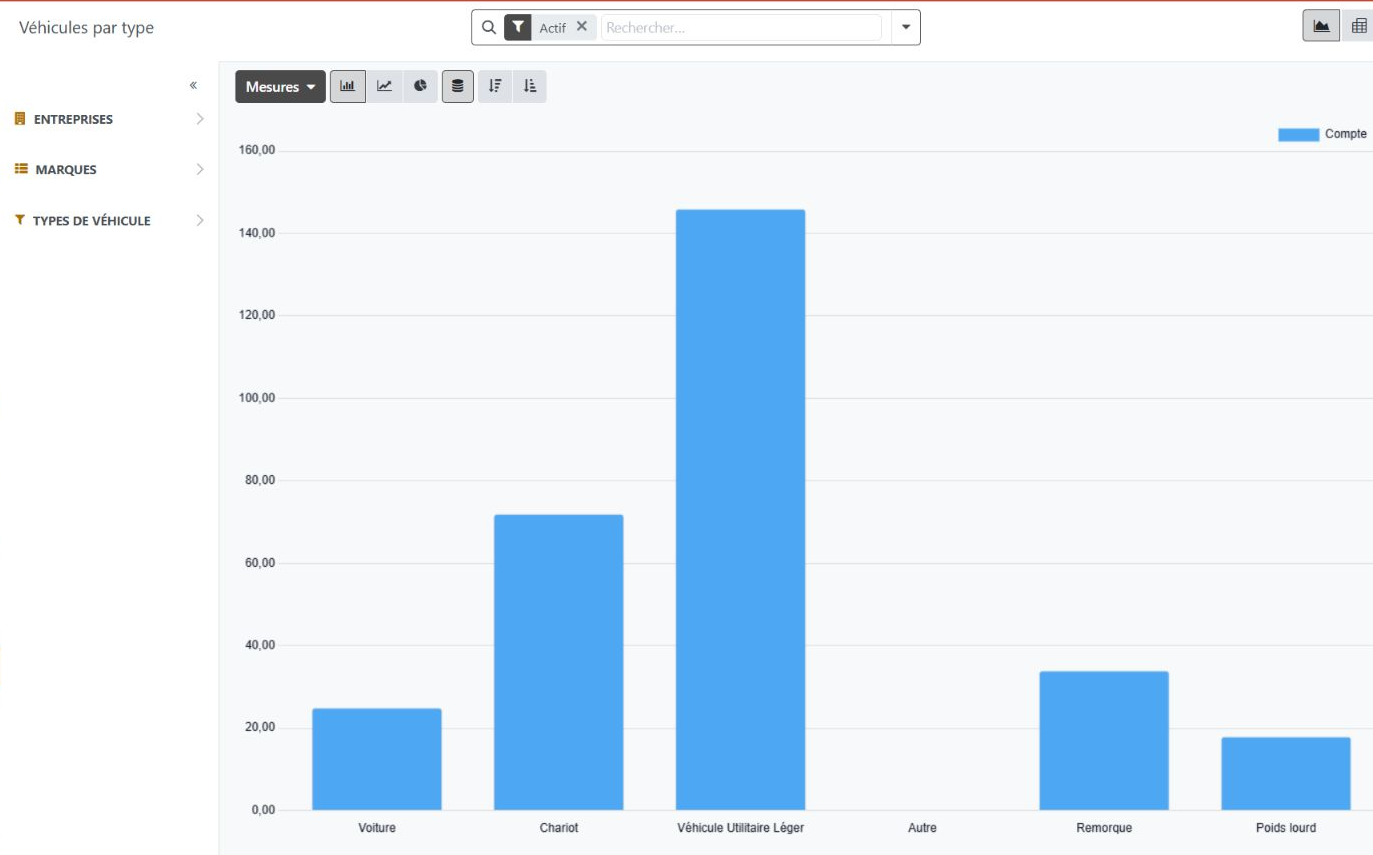Screen dimensions: 1373x855
Task: Toggle stacked chart display
Action: point(458,87)
